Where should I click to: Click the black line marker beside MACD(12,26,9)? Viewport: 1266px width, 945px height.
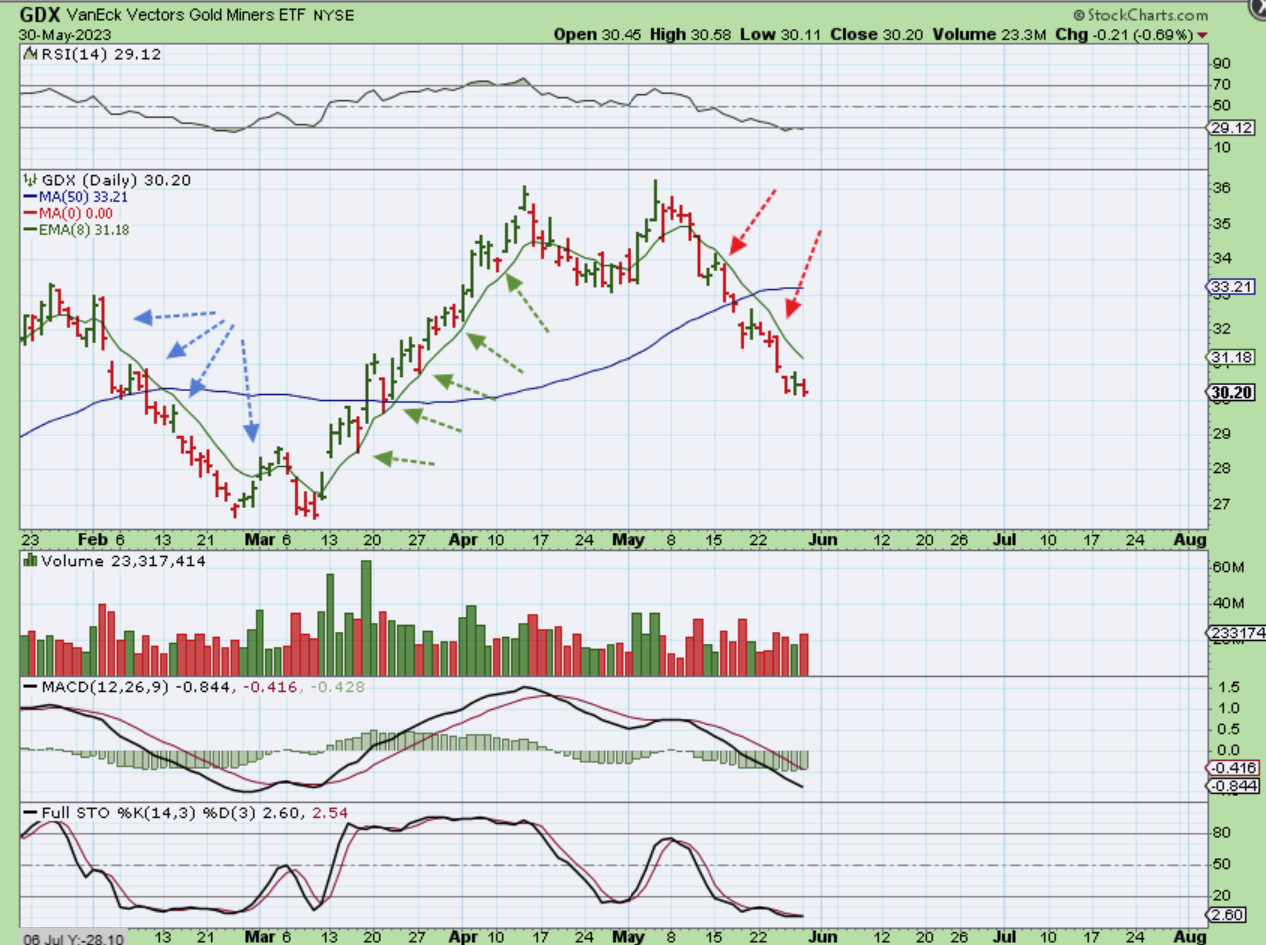click(x=28, y=688)
